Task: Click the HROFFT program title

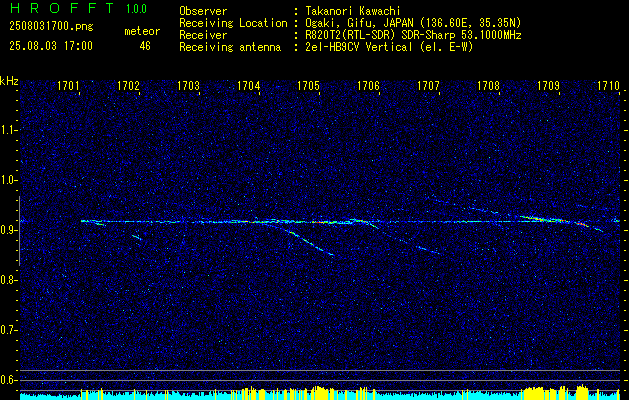Action: [x=62, y=8]
